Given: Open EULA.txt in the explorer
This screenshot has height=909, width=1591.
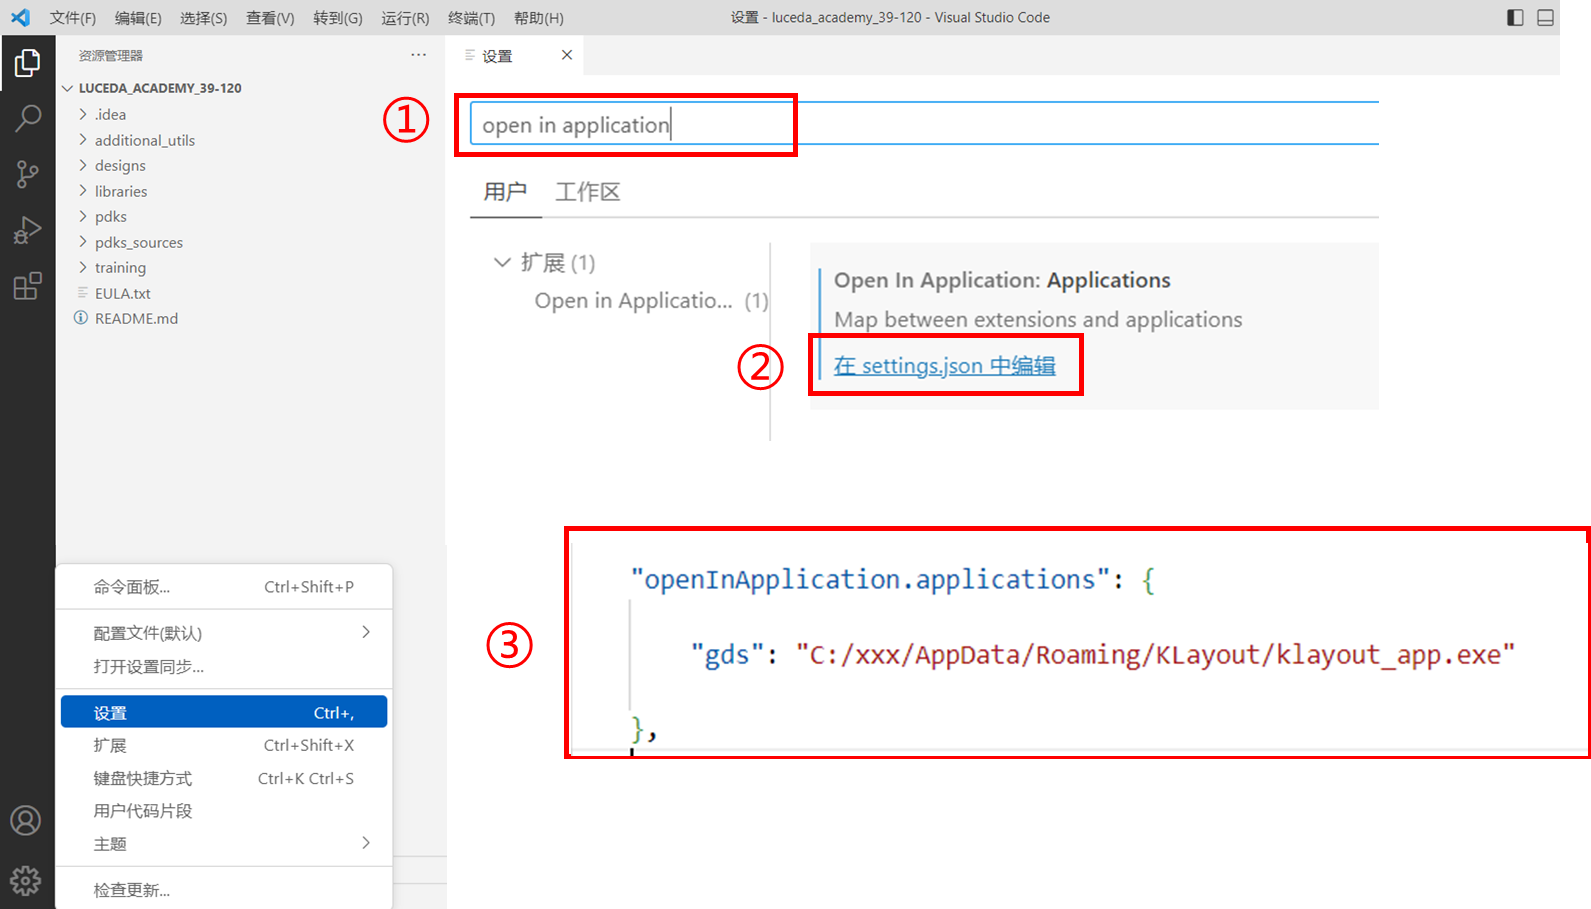Looking at the screenshot, I should [x=123, y=293].
